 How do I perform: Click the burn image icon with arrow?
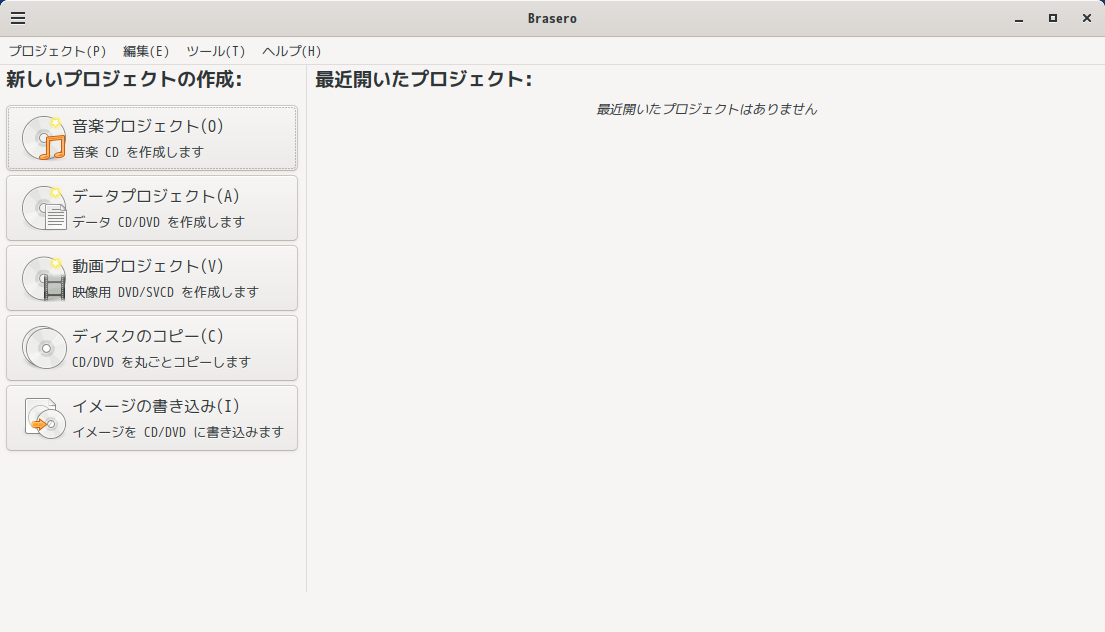pyautogui.click(x=44, y=418)
